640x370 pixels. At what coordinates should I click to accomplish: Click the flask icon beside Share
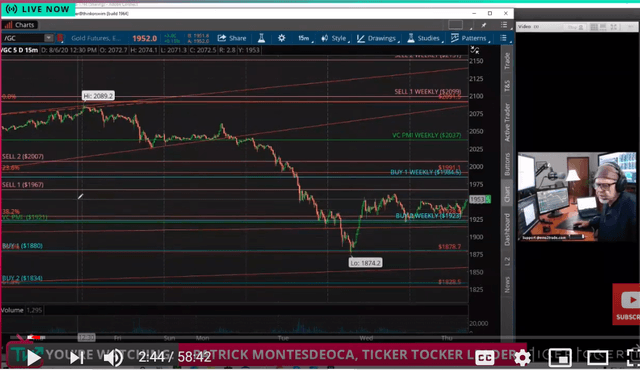click(x=261, y=38)
